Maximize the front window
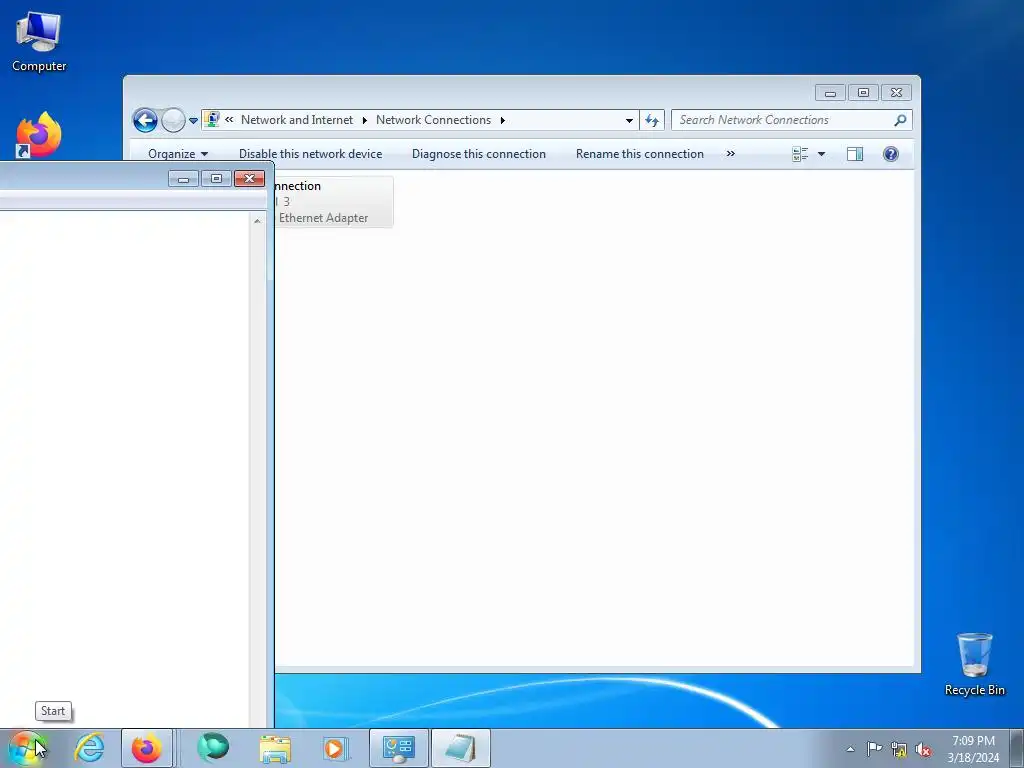 pos(216,178)
